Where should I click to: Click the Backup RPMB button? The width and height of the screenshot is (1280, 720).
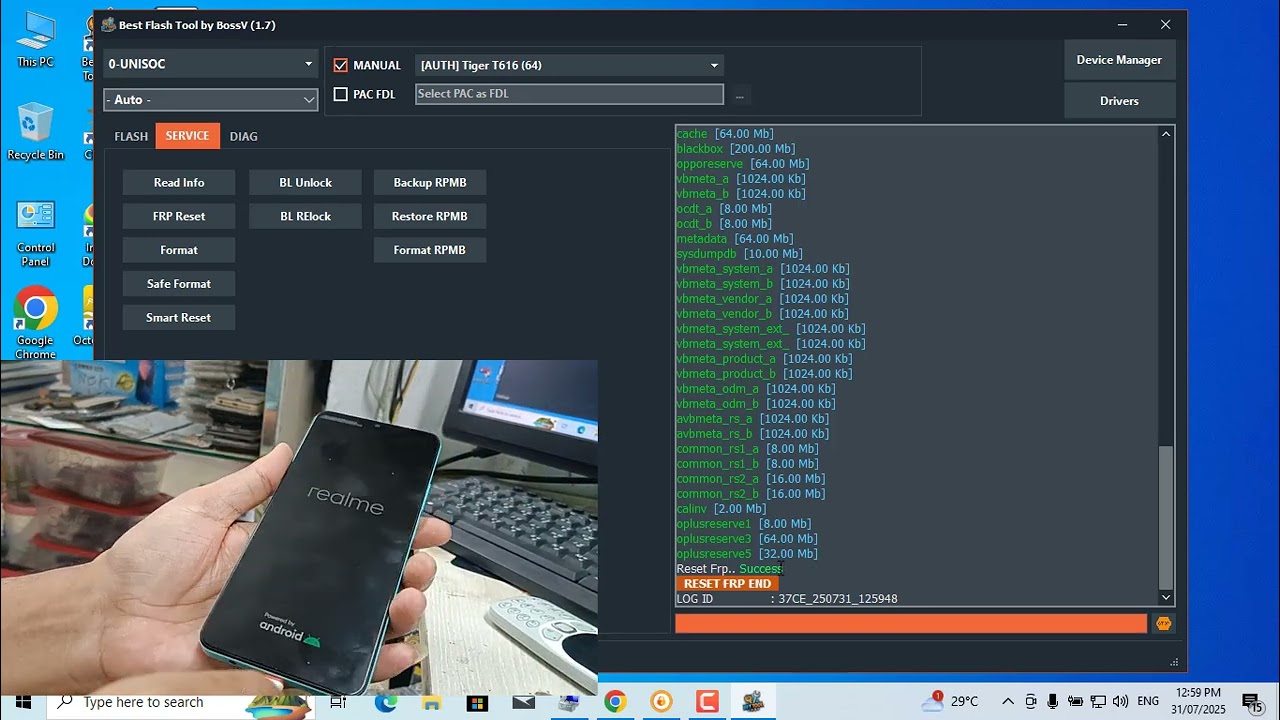[430, 182]
